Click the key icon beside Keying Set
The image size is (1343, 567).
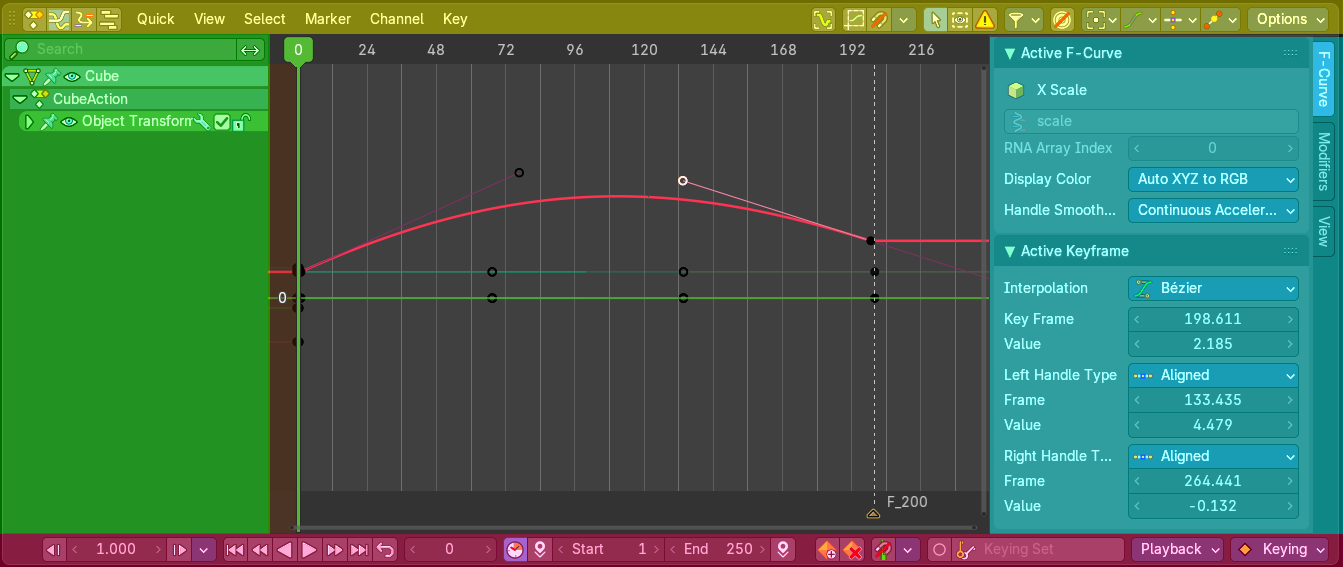click(x=965, y=549)
